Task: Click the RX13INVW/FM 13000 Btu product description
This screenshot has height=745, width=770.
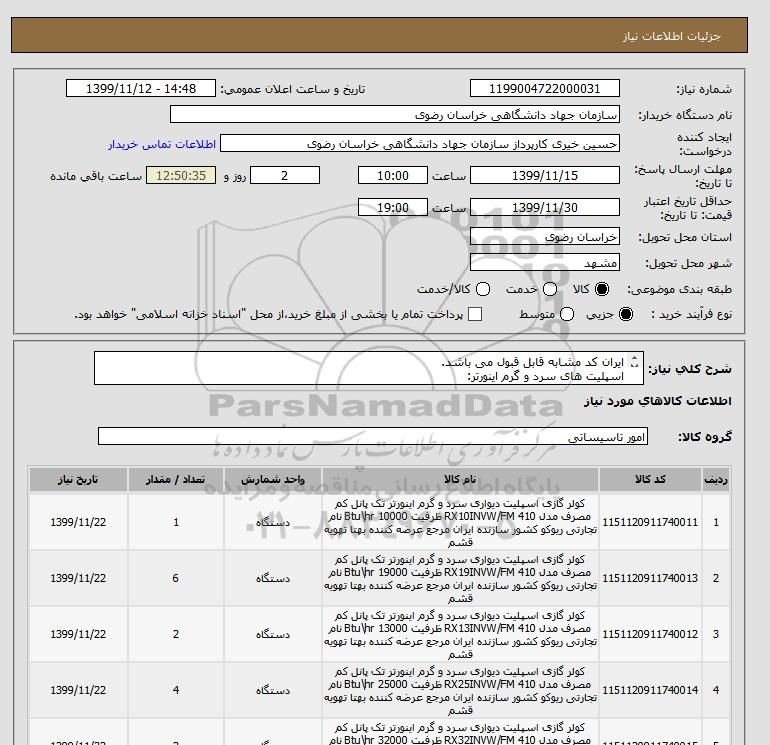Action: pyautogui.click(x=460, y=635)
